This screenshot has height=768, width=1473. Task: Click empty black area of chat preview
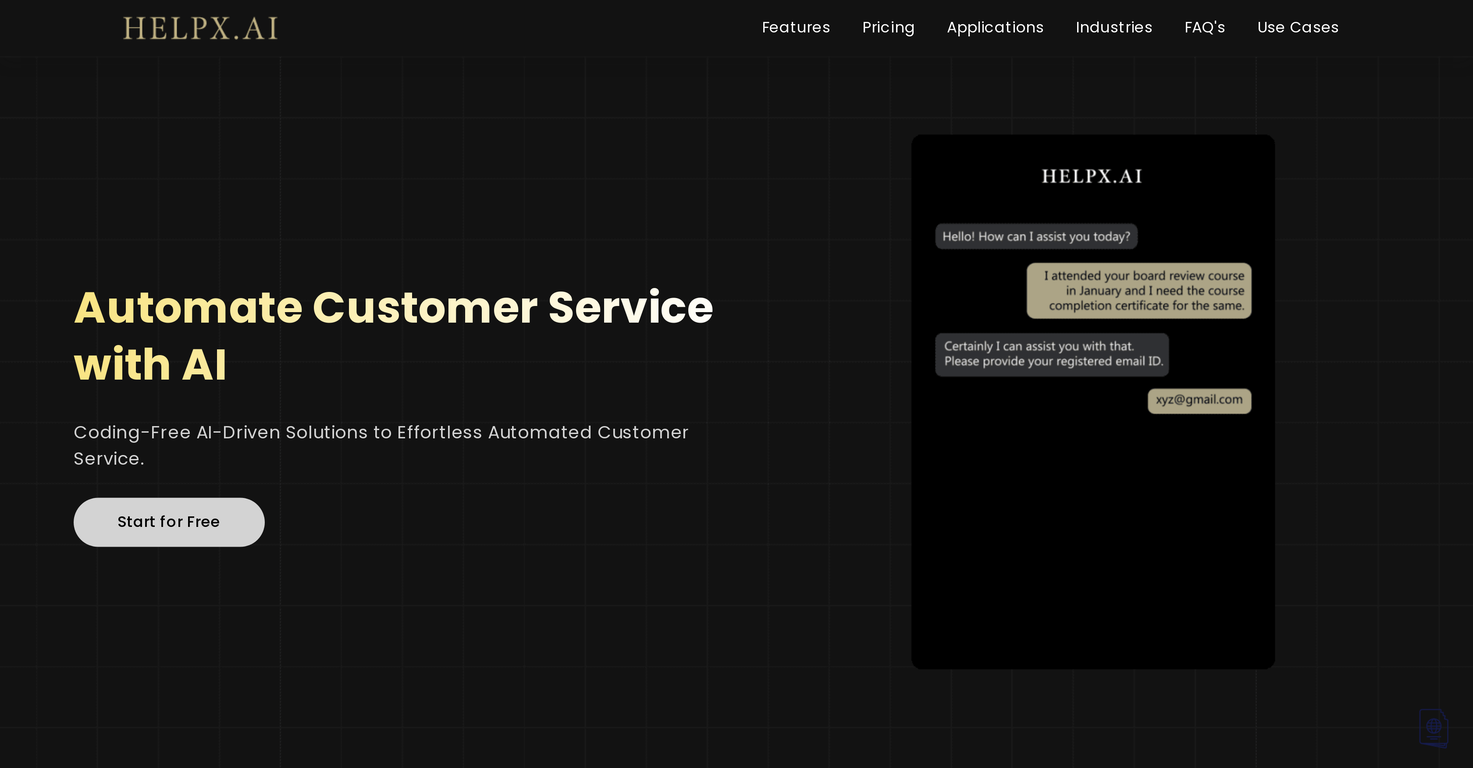1092,540
